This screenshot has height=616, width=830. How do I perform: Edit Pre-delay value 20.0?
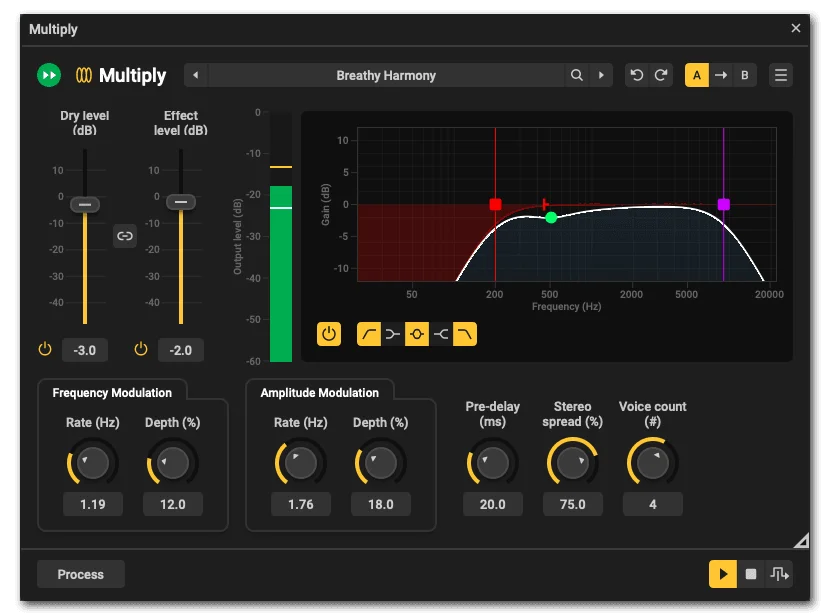coord(493,504)
